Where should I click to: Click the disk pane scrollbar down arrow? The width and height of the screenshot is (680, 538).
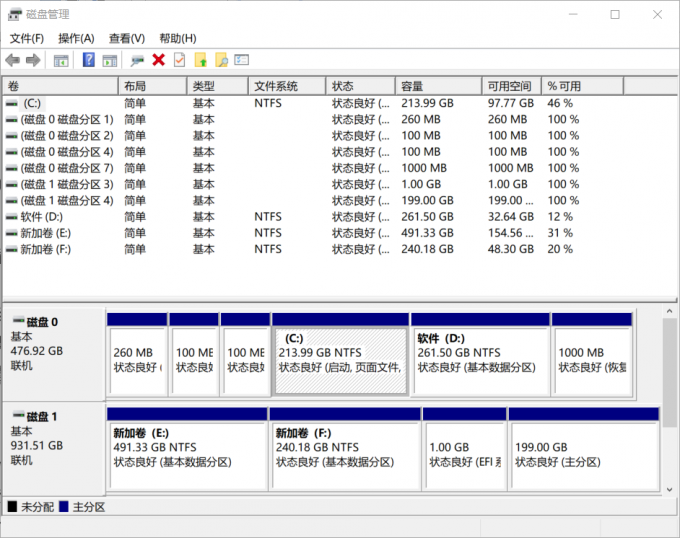coord(669,489)
